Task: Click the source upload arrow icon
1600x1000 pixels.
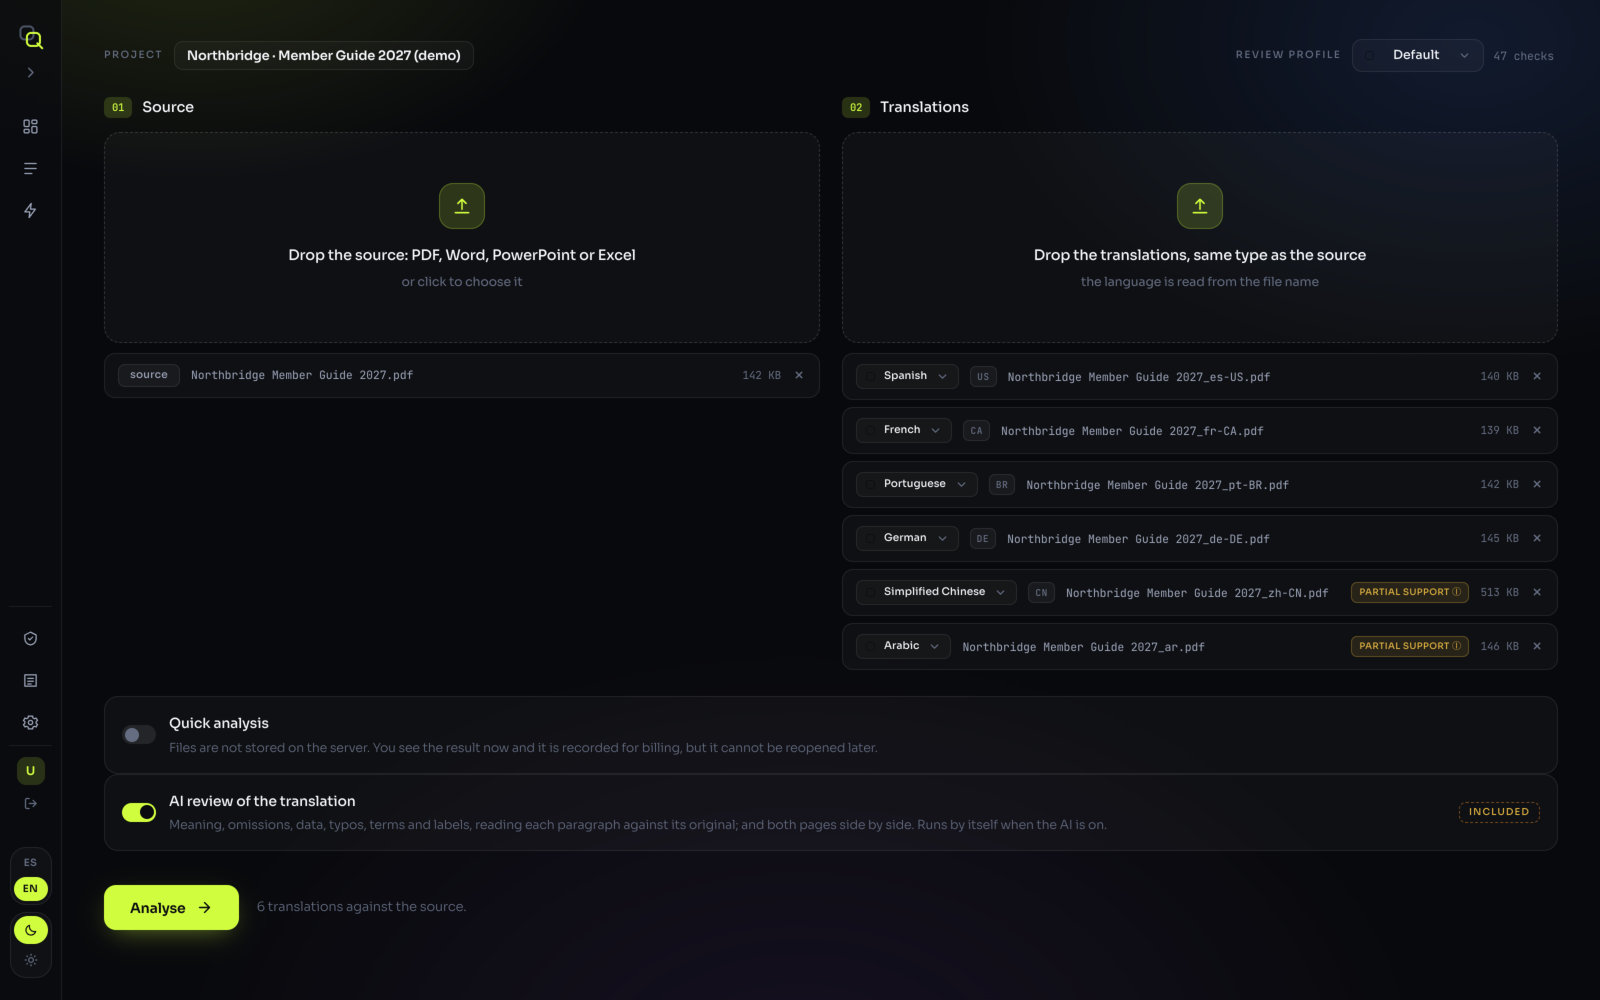Action: pos(462,206)
